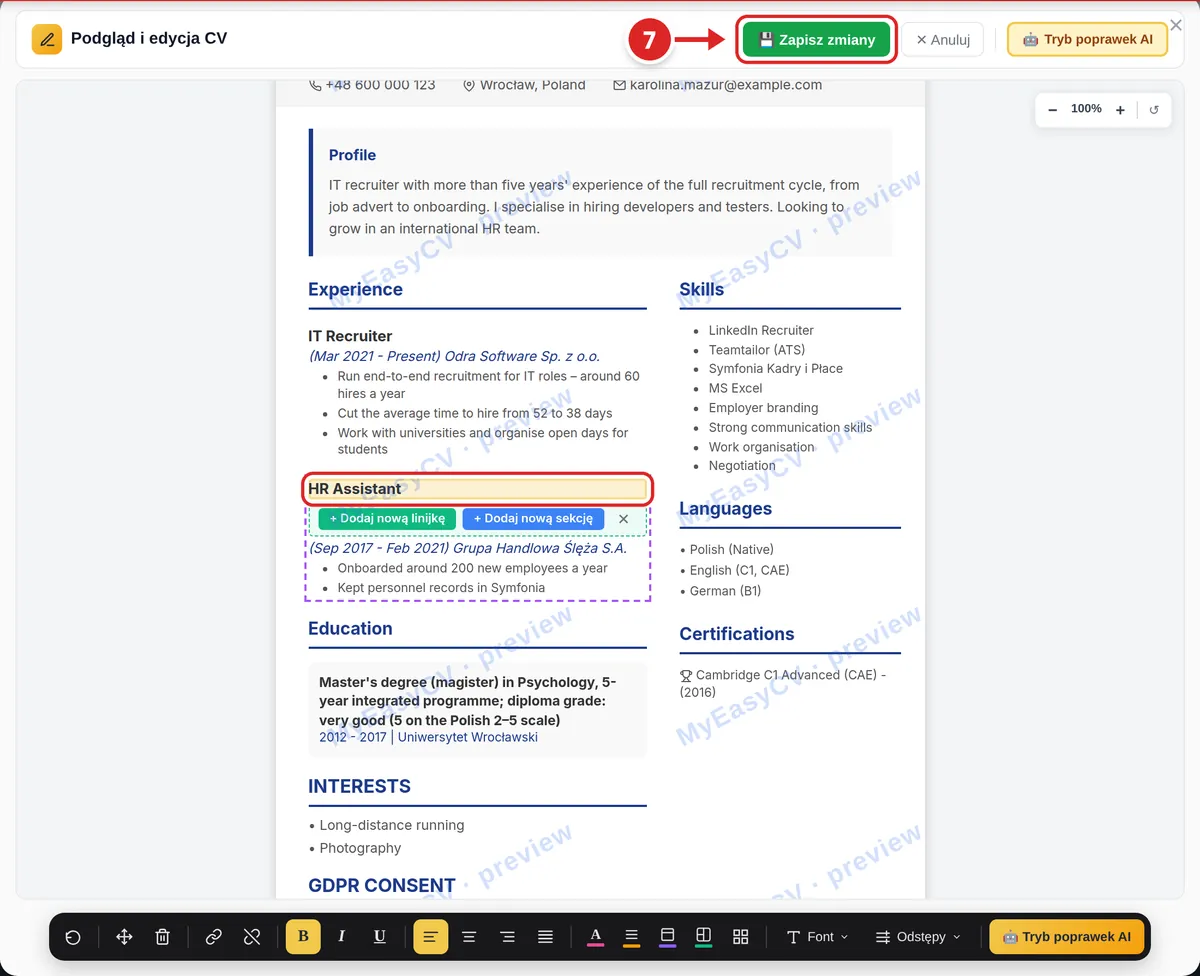
Task: Open the text color picker
Action: click(x=596, y=937)
